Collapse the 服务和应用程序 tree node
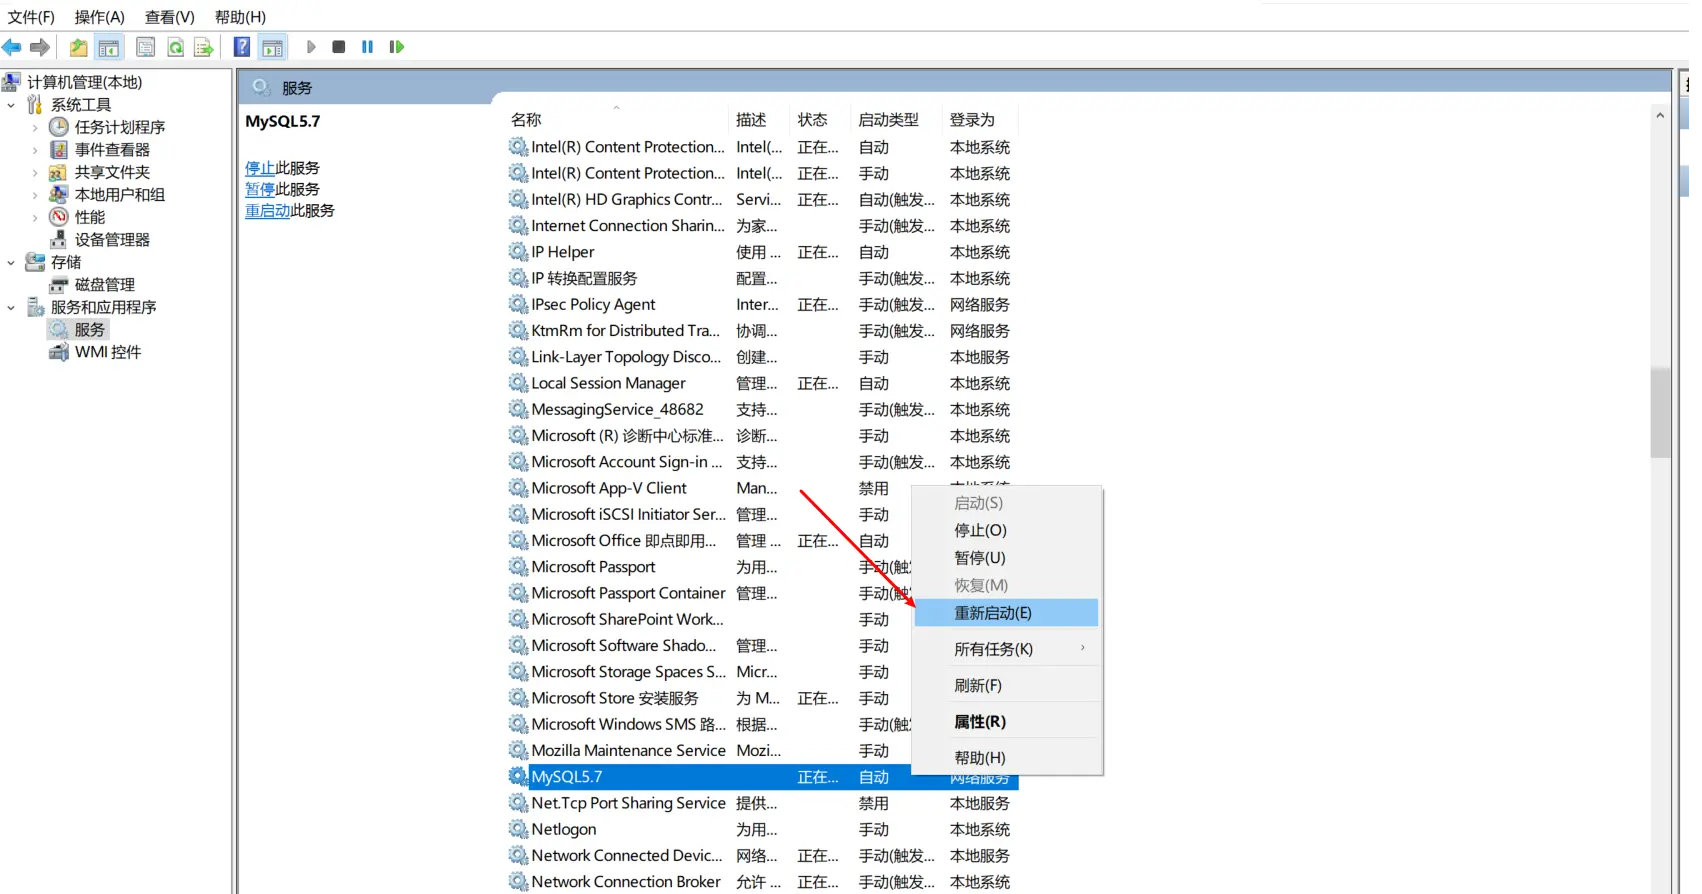This screenshot has width=1702, height=894. click(x=11, y=307)
